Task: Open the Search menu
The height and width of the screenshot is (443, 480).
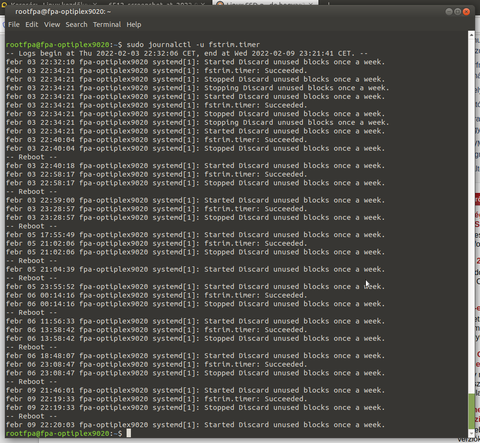Action: coord(76,24)
